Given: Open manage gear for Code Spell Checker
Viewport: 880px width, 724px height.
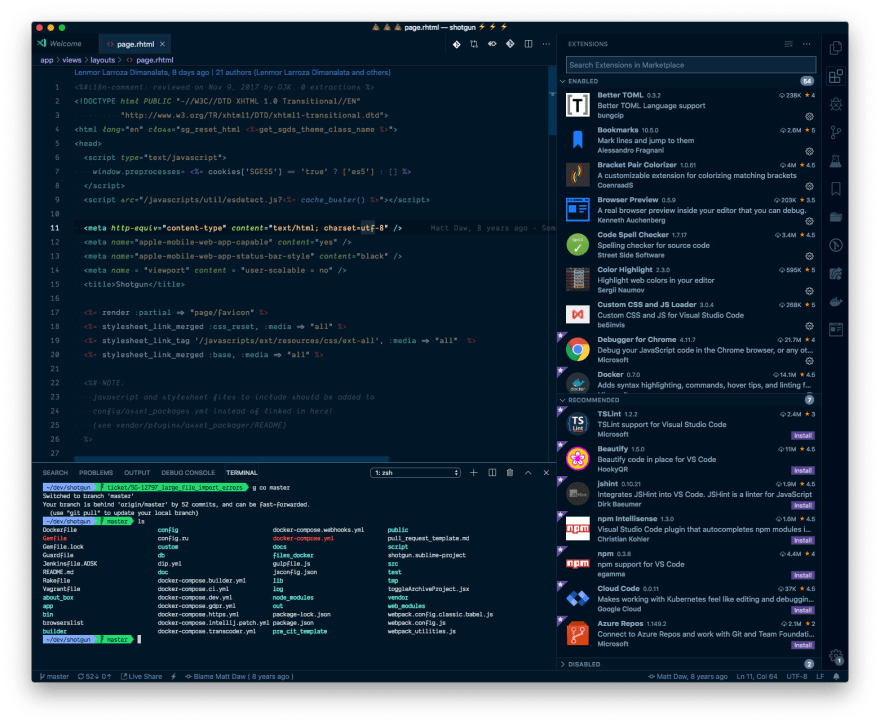Looking at the screenshot, I should [x=809, y=256].
